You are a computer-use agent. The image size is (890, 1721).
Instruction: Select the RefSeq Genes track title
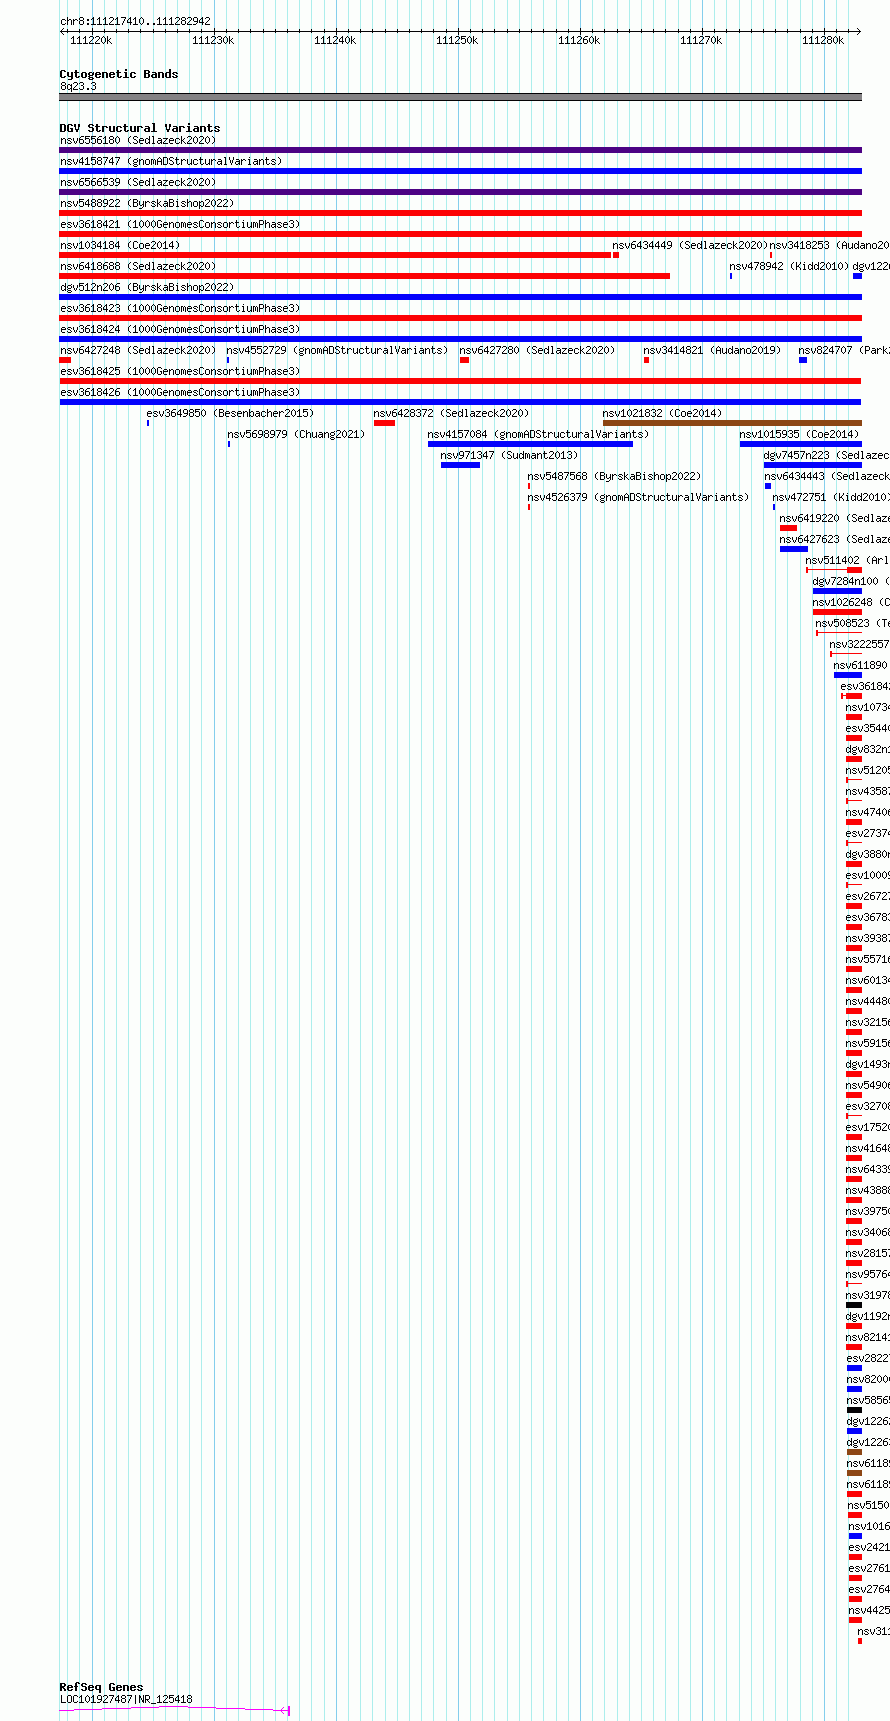click(x=101, y=1687)
